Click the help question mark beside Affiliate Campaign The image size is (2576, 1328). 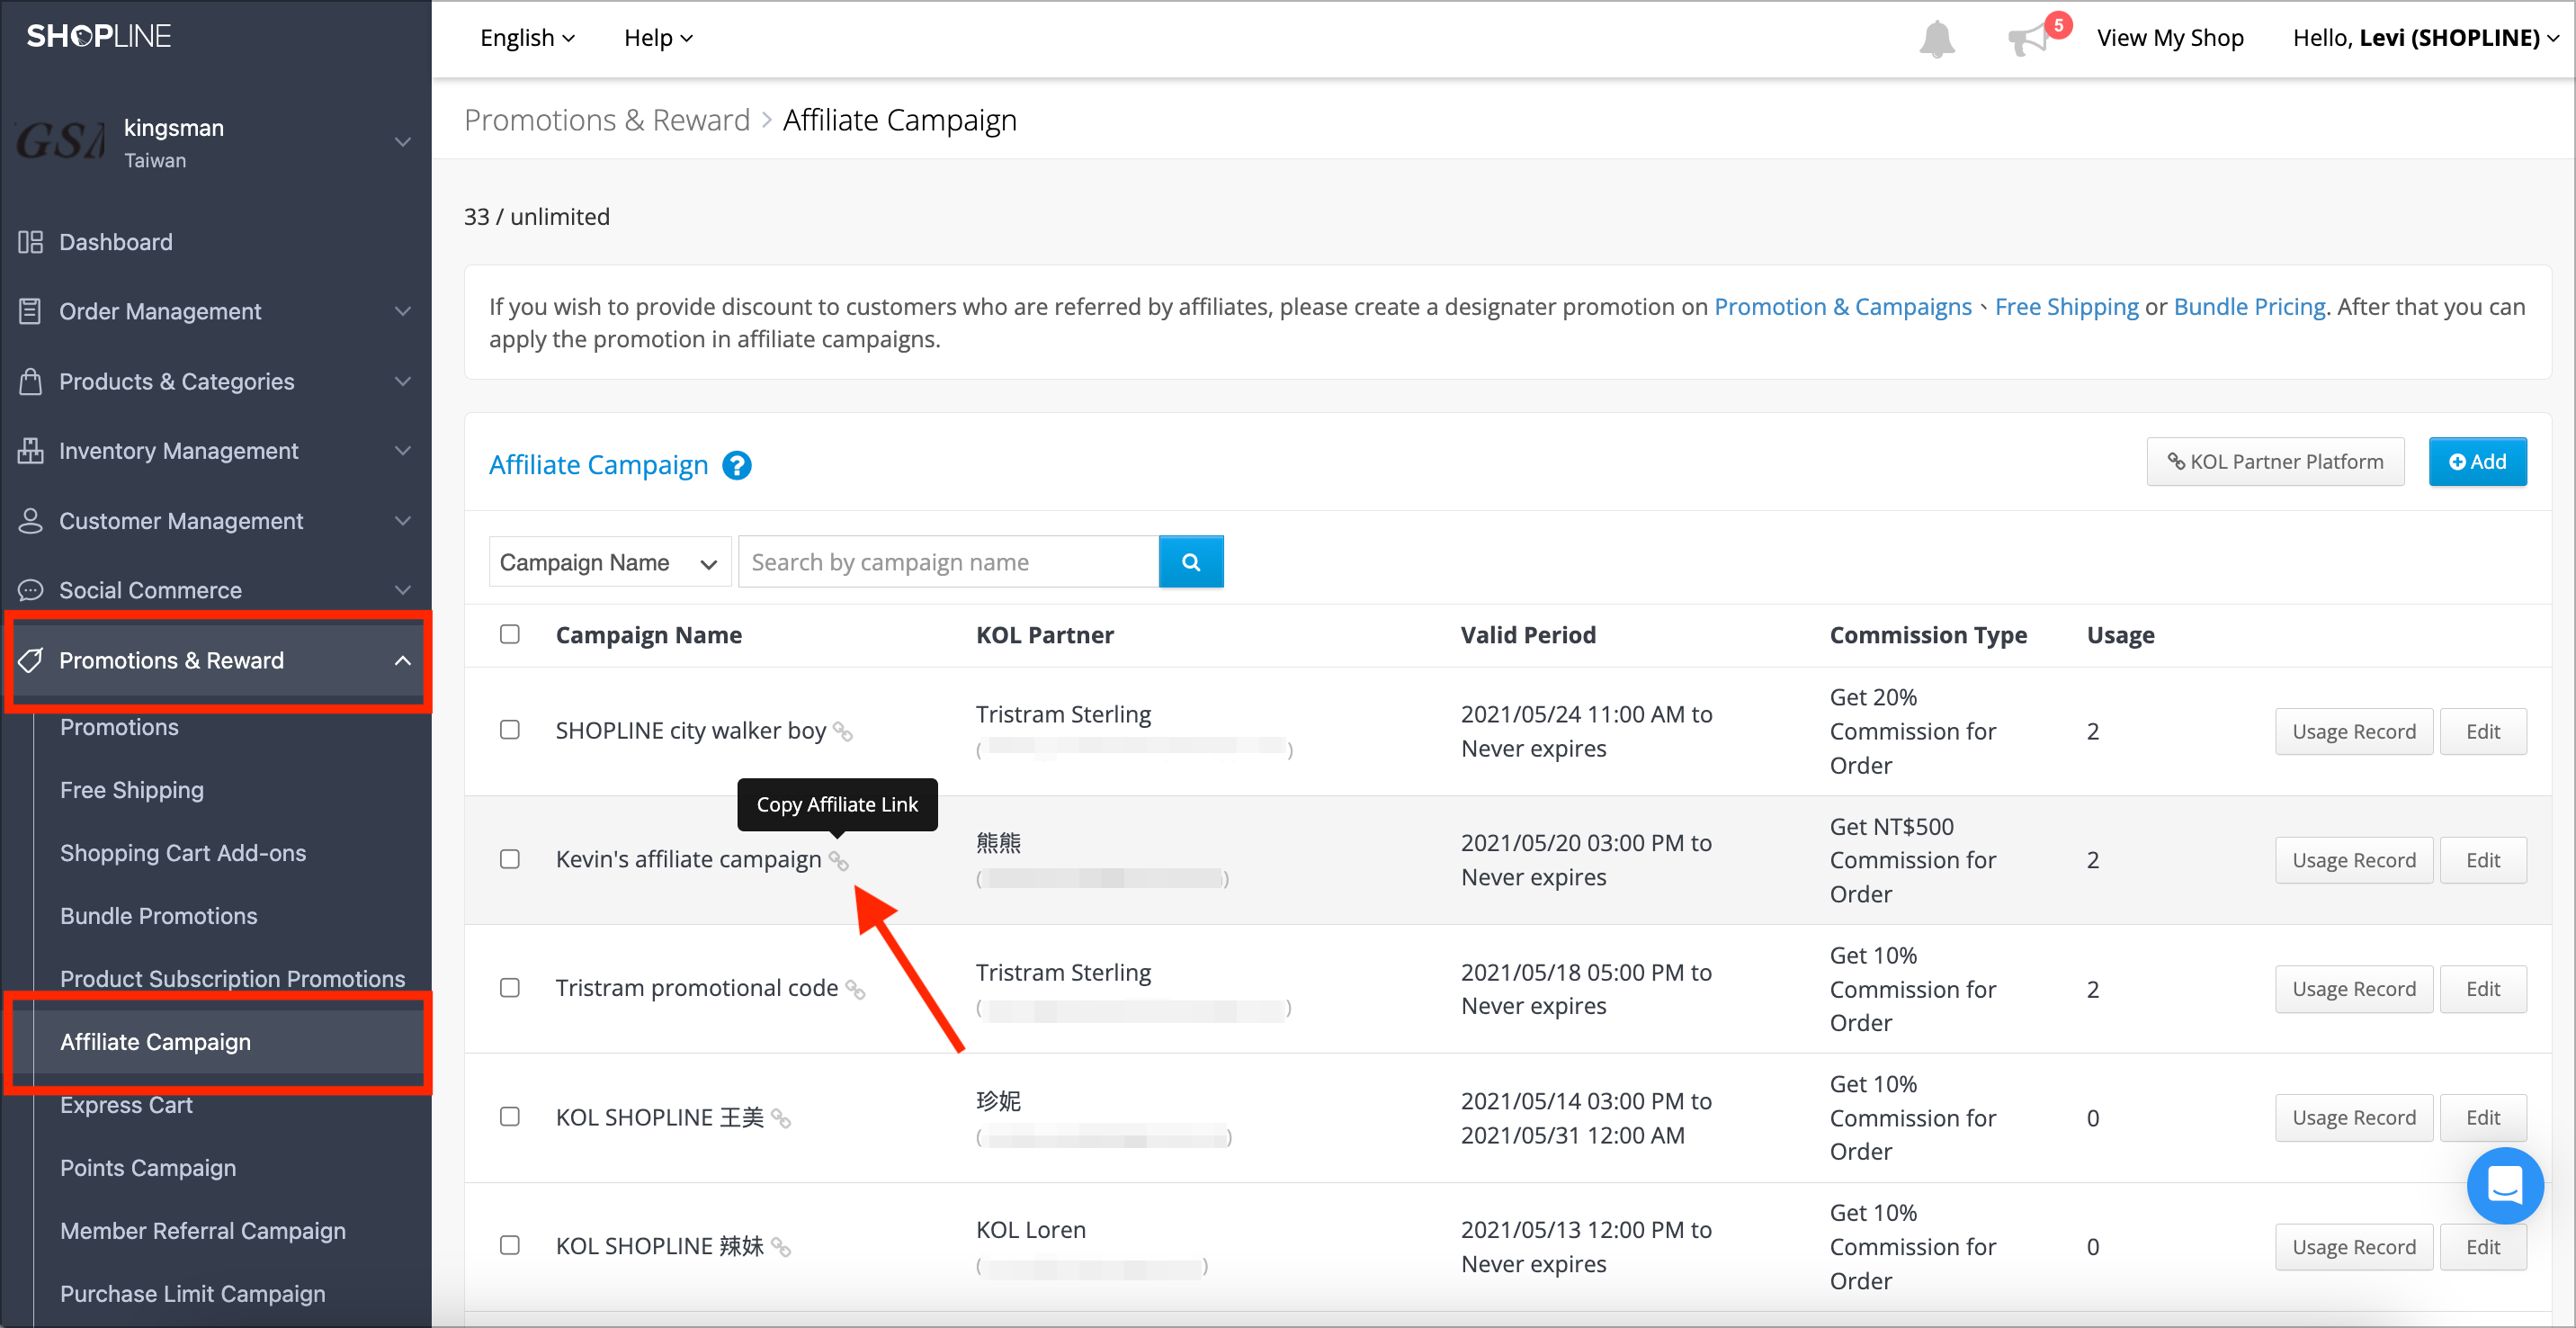click(737, 465)
